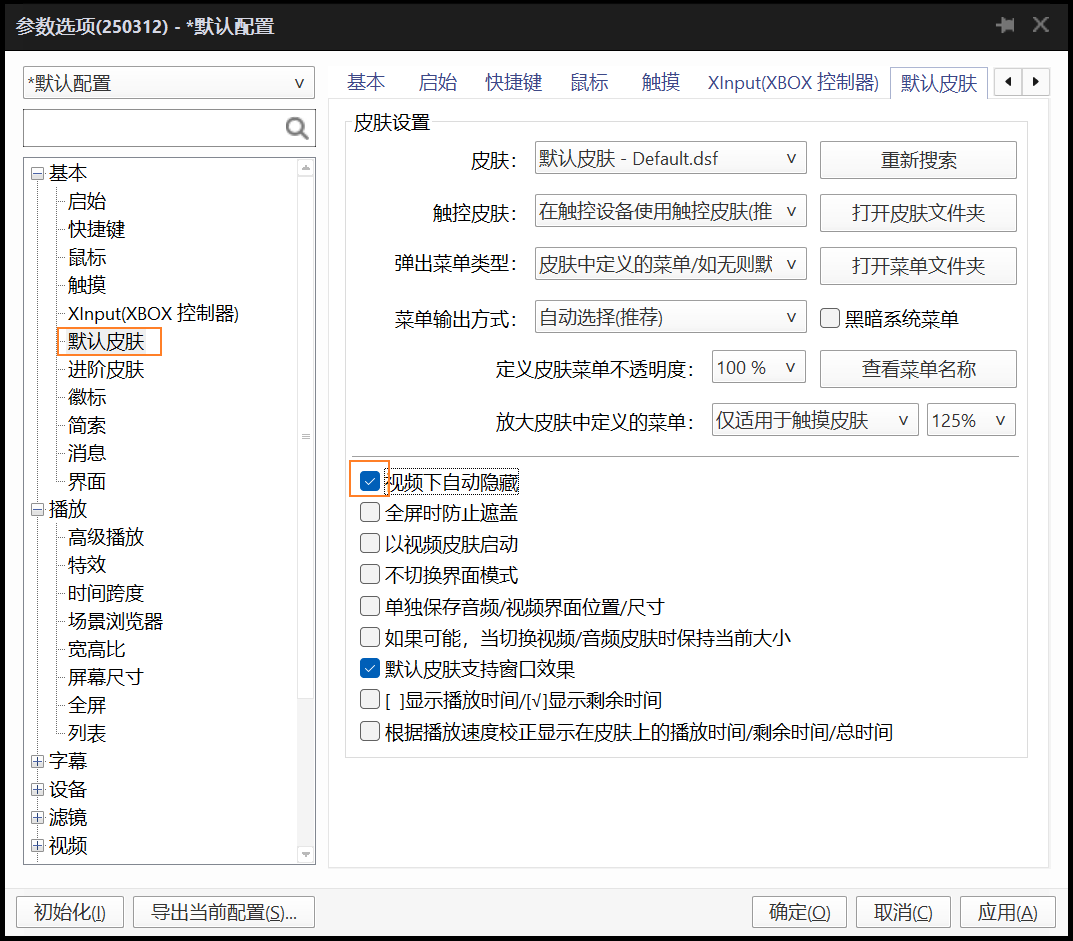Expand the 设备 tree node
Image resolution: width=1073 pixels, height=941 pixels.
[38, 789]
